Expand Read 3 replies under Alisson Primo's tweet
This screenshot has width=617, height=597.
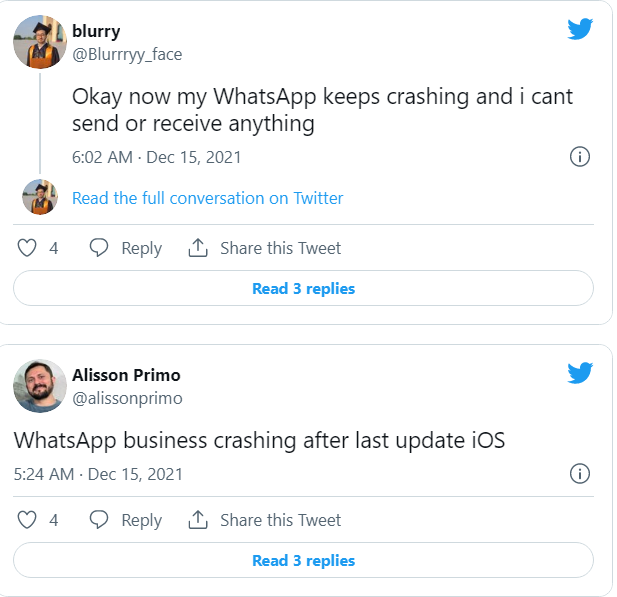[303, 561]
